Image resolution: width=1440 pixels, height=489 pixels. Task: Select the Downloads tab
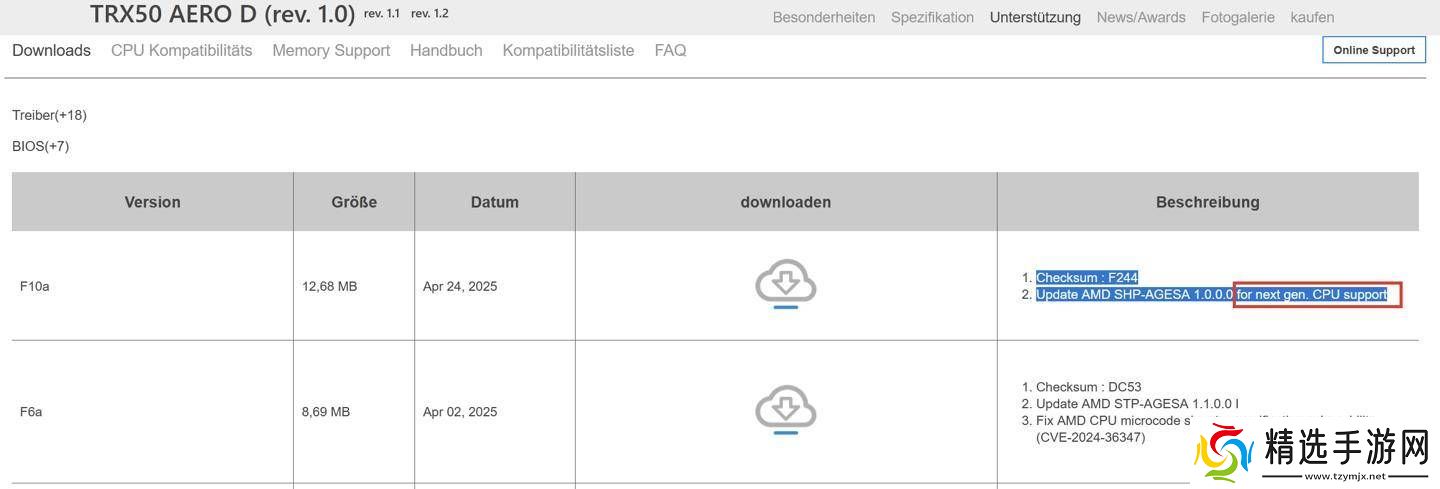point(51,50)
